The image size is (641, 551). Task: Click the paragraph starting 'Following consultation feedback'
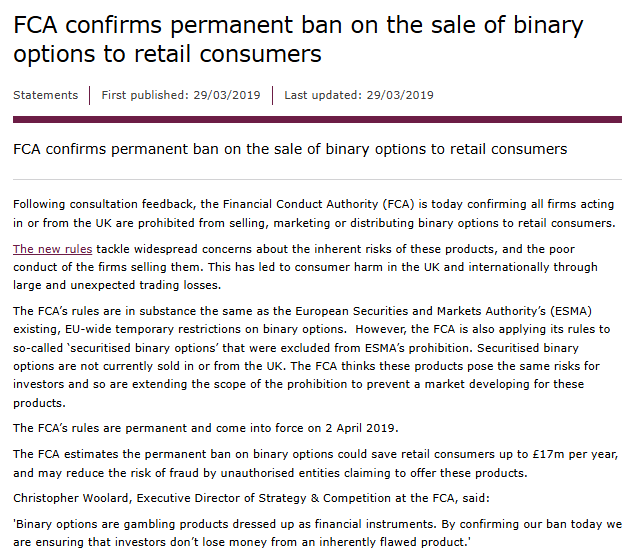click(314, 213)
